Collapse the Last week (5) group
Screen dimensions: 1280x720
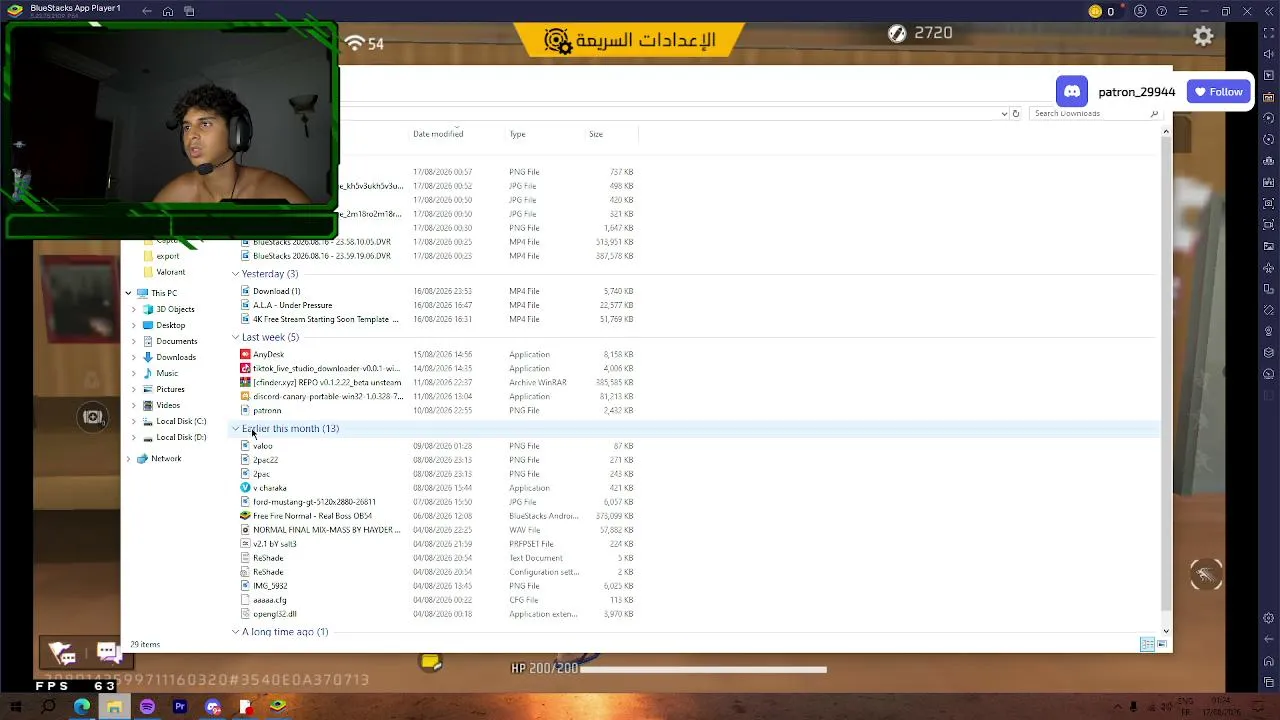pyautogui.click(x=236, y=337)
